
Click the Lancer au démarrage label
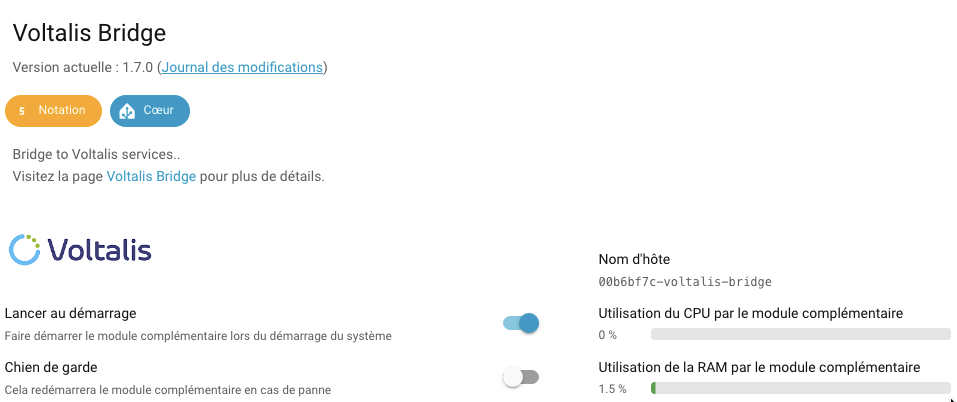(70, 313)
